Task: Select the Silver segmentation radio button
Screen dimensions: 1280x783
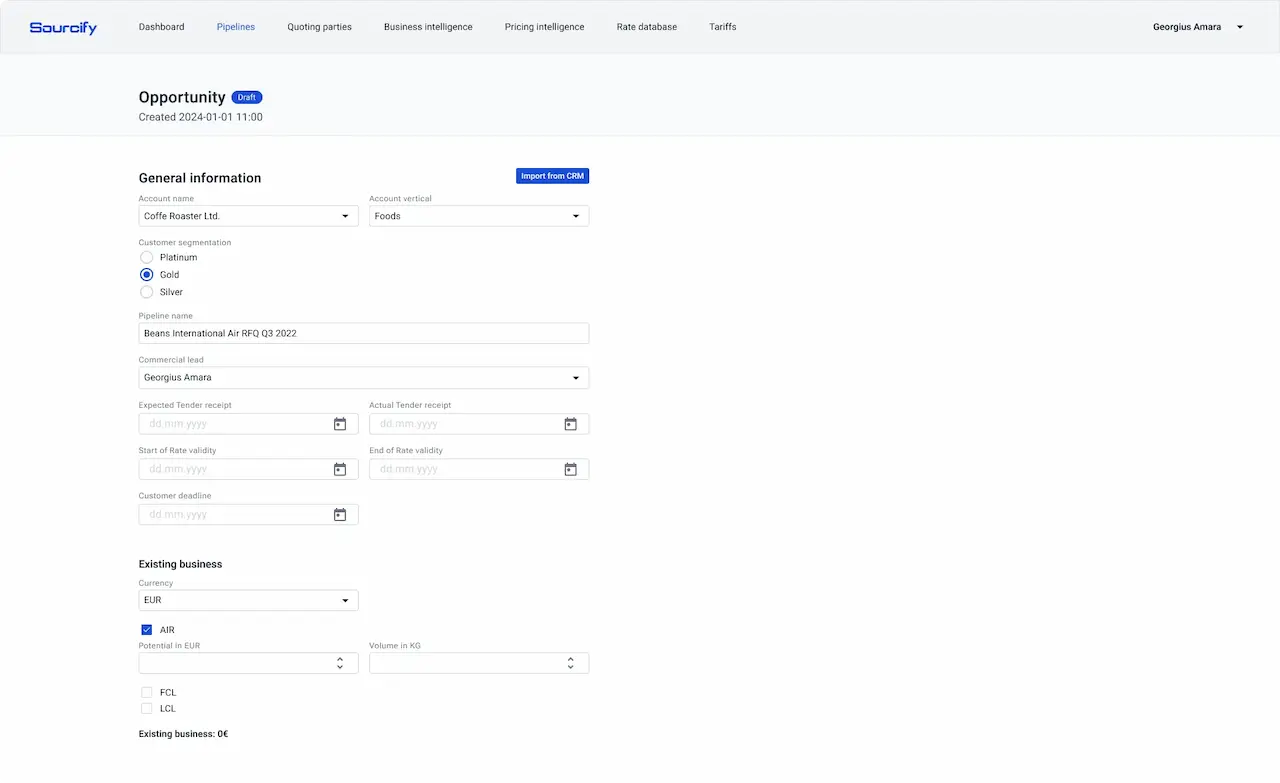Action: (146, 292)
